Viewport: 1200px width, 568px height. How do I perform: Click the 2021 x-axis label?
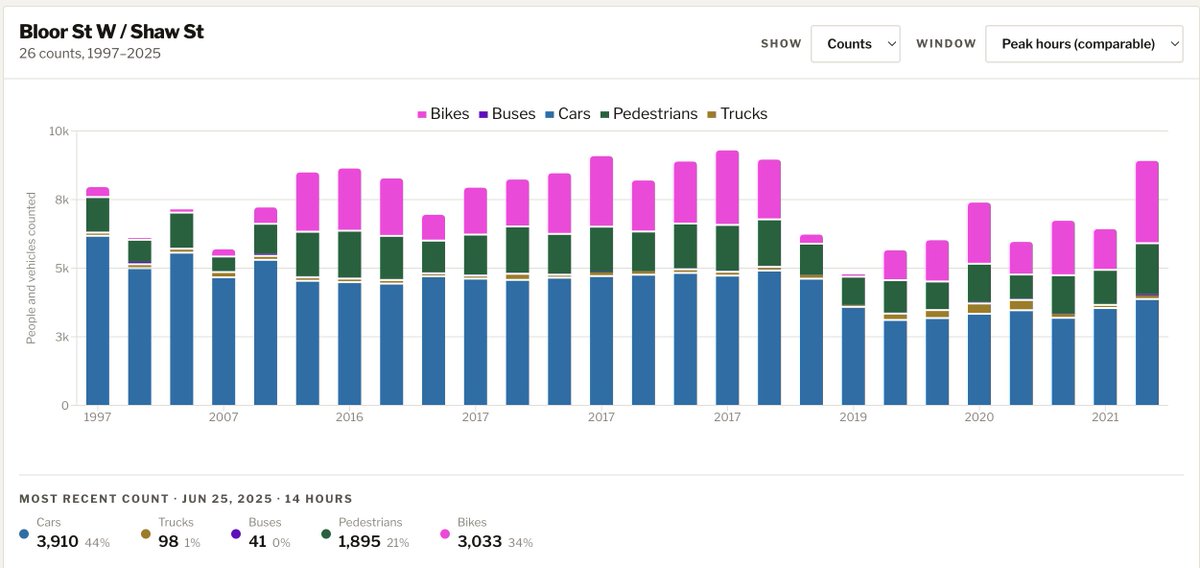(1105, 417)
